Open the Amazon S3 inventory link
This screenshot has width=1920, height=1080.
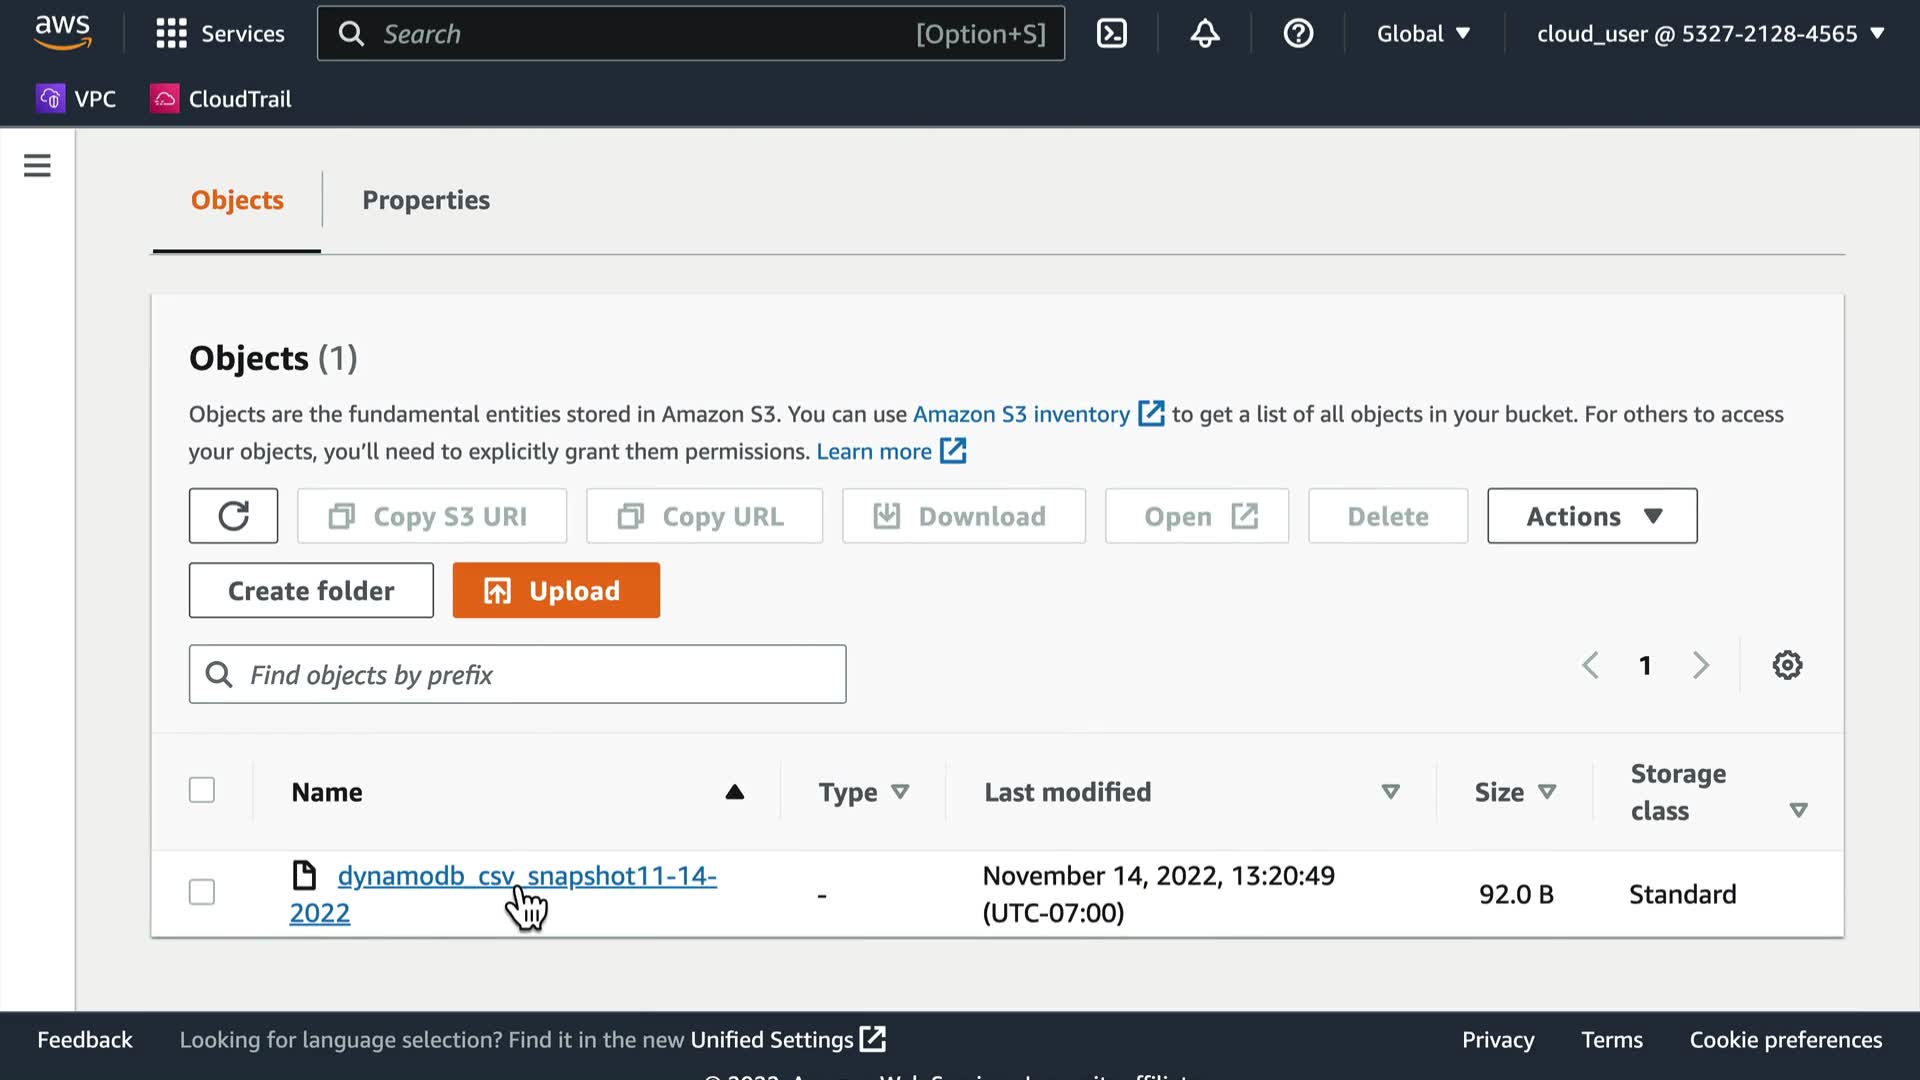click(x=1021, y=414)
